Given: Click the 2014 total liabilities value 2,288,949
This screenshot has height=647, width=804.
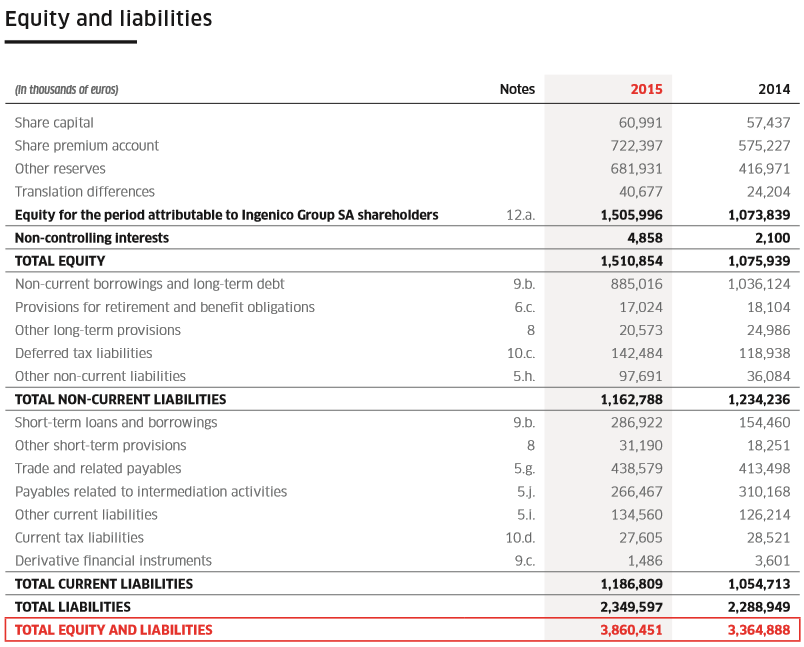Looking at the screenshot, I should tap(759, 606).
